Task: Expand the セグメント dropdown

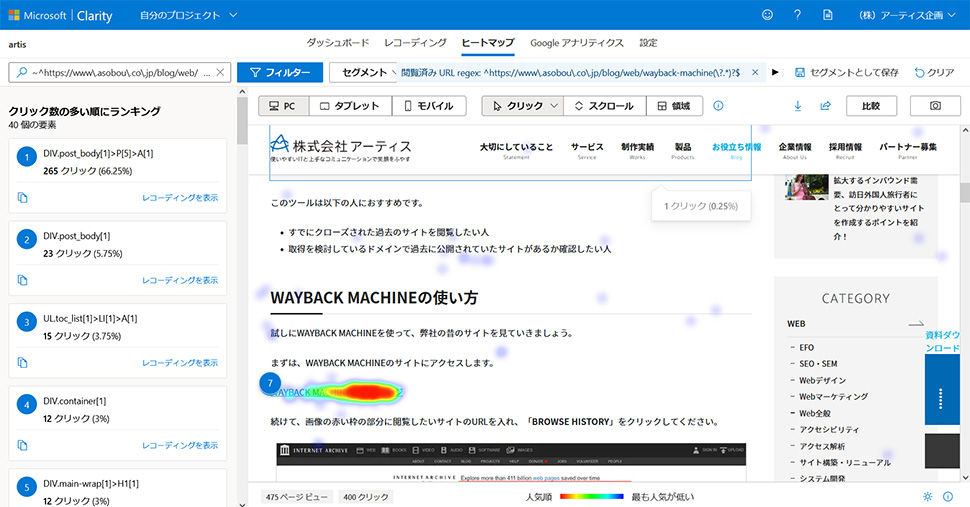Action: [364, 72]
